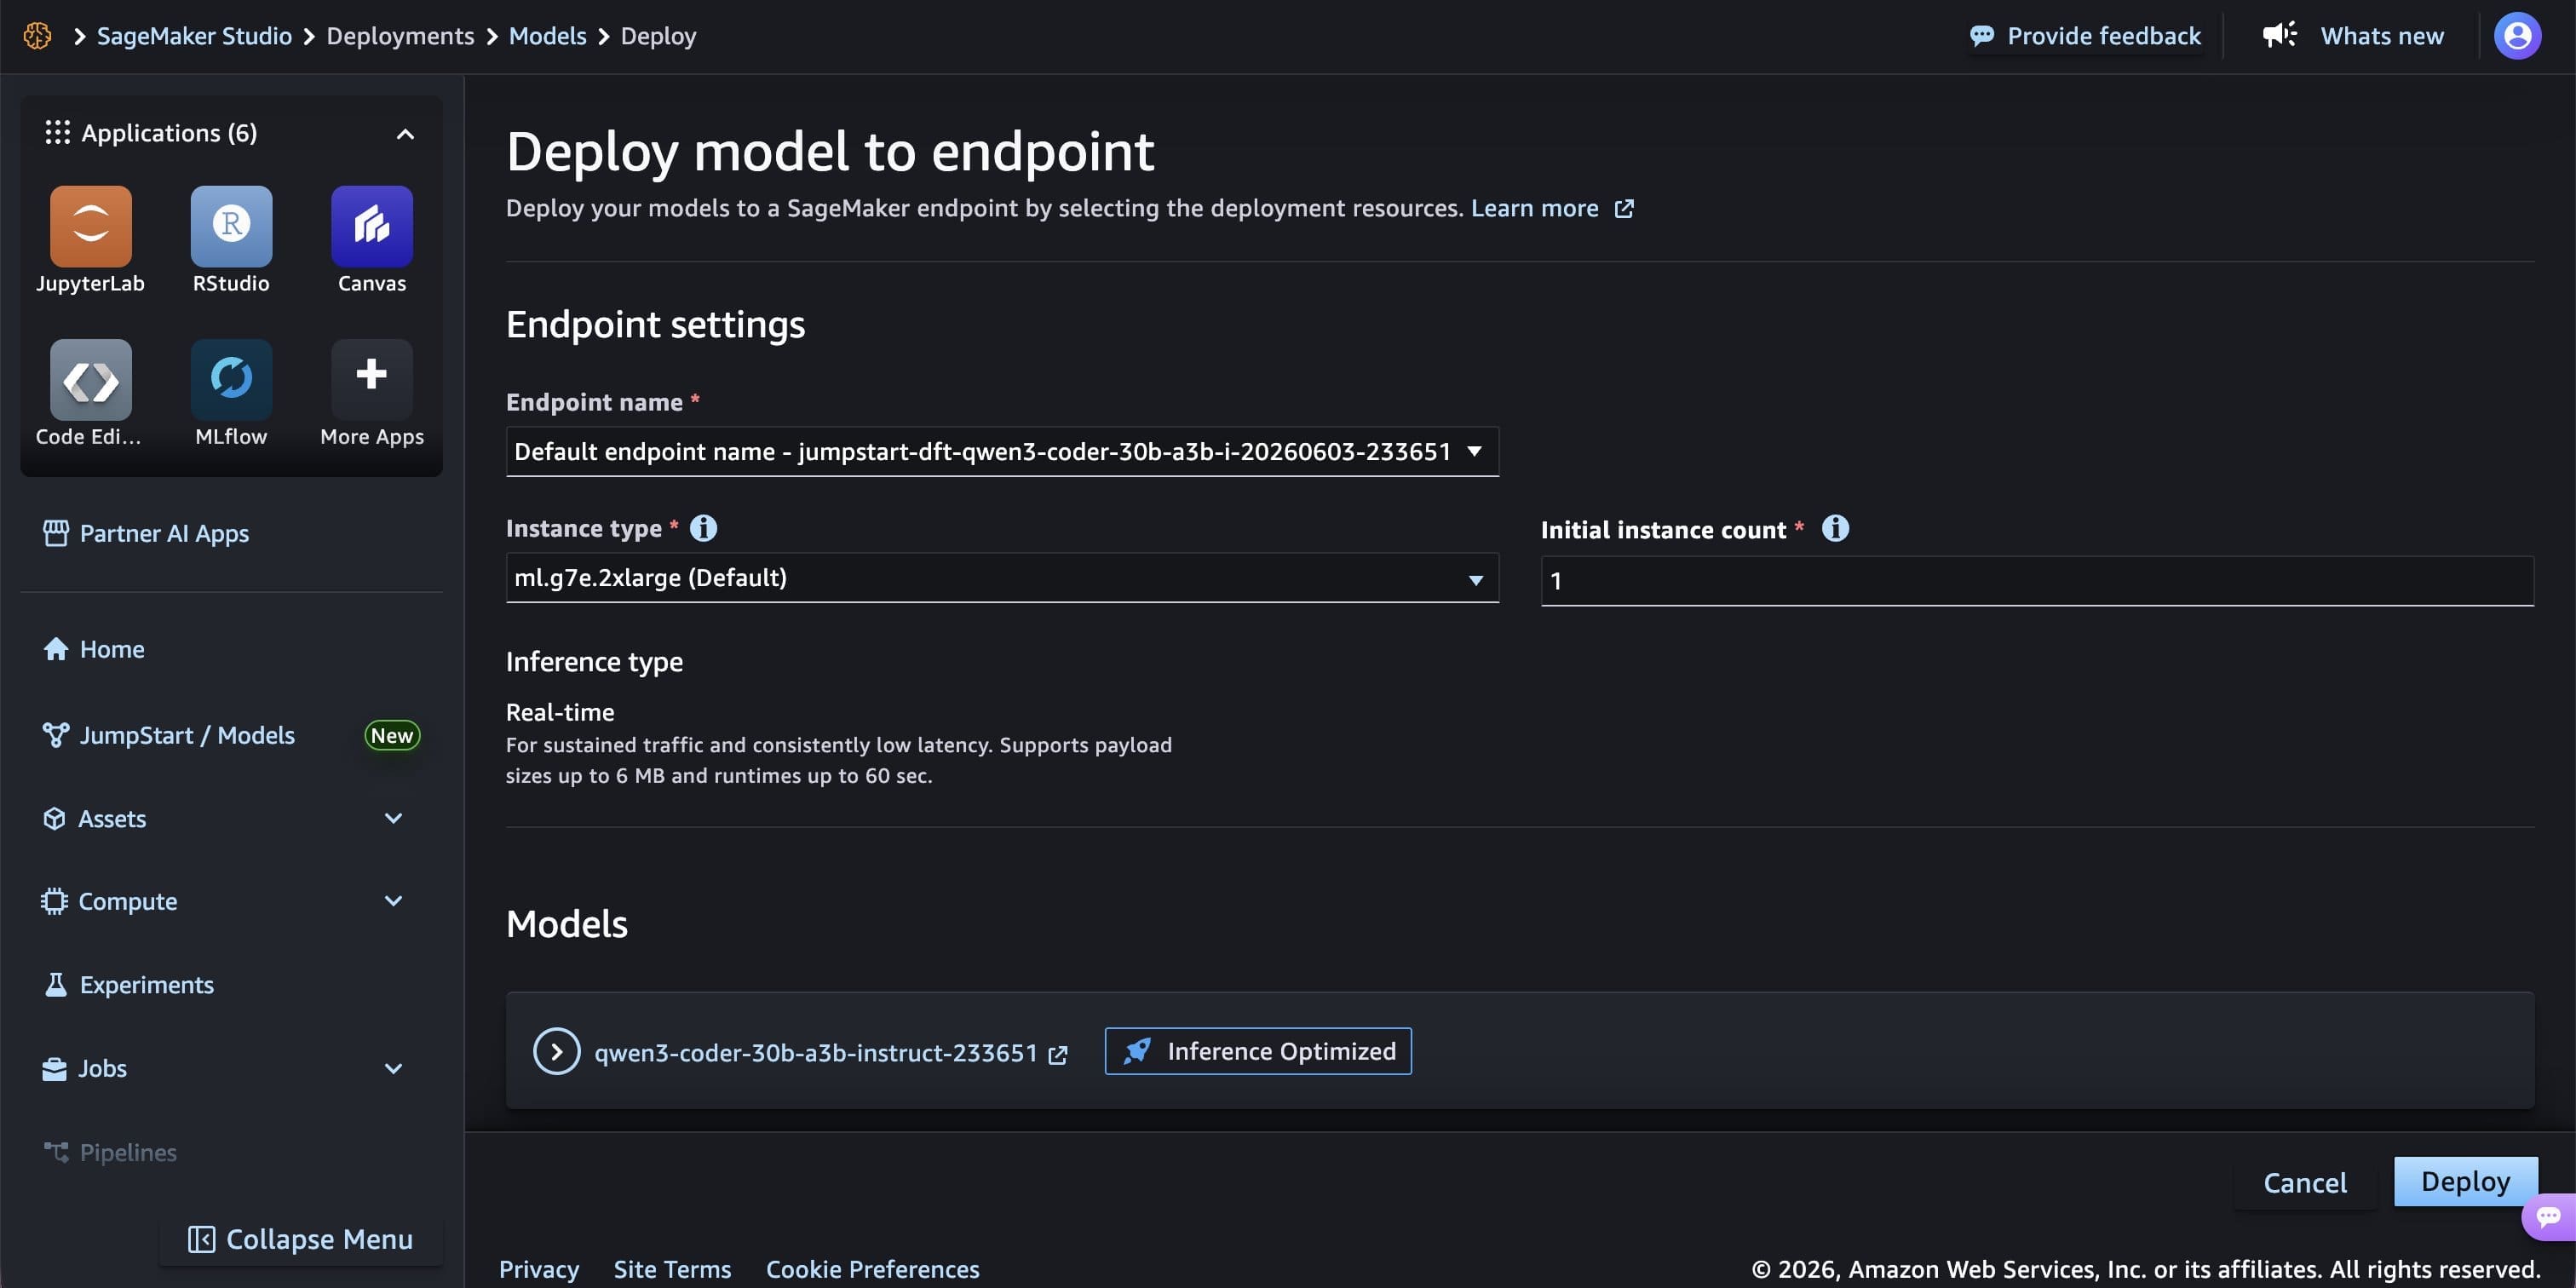Go to Home in sidebar

[94, 649]
